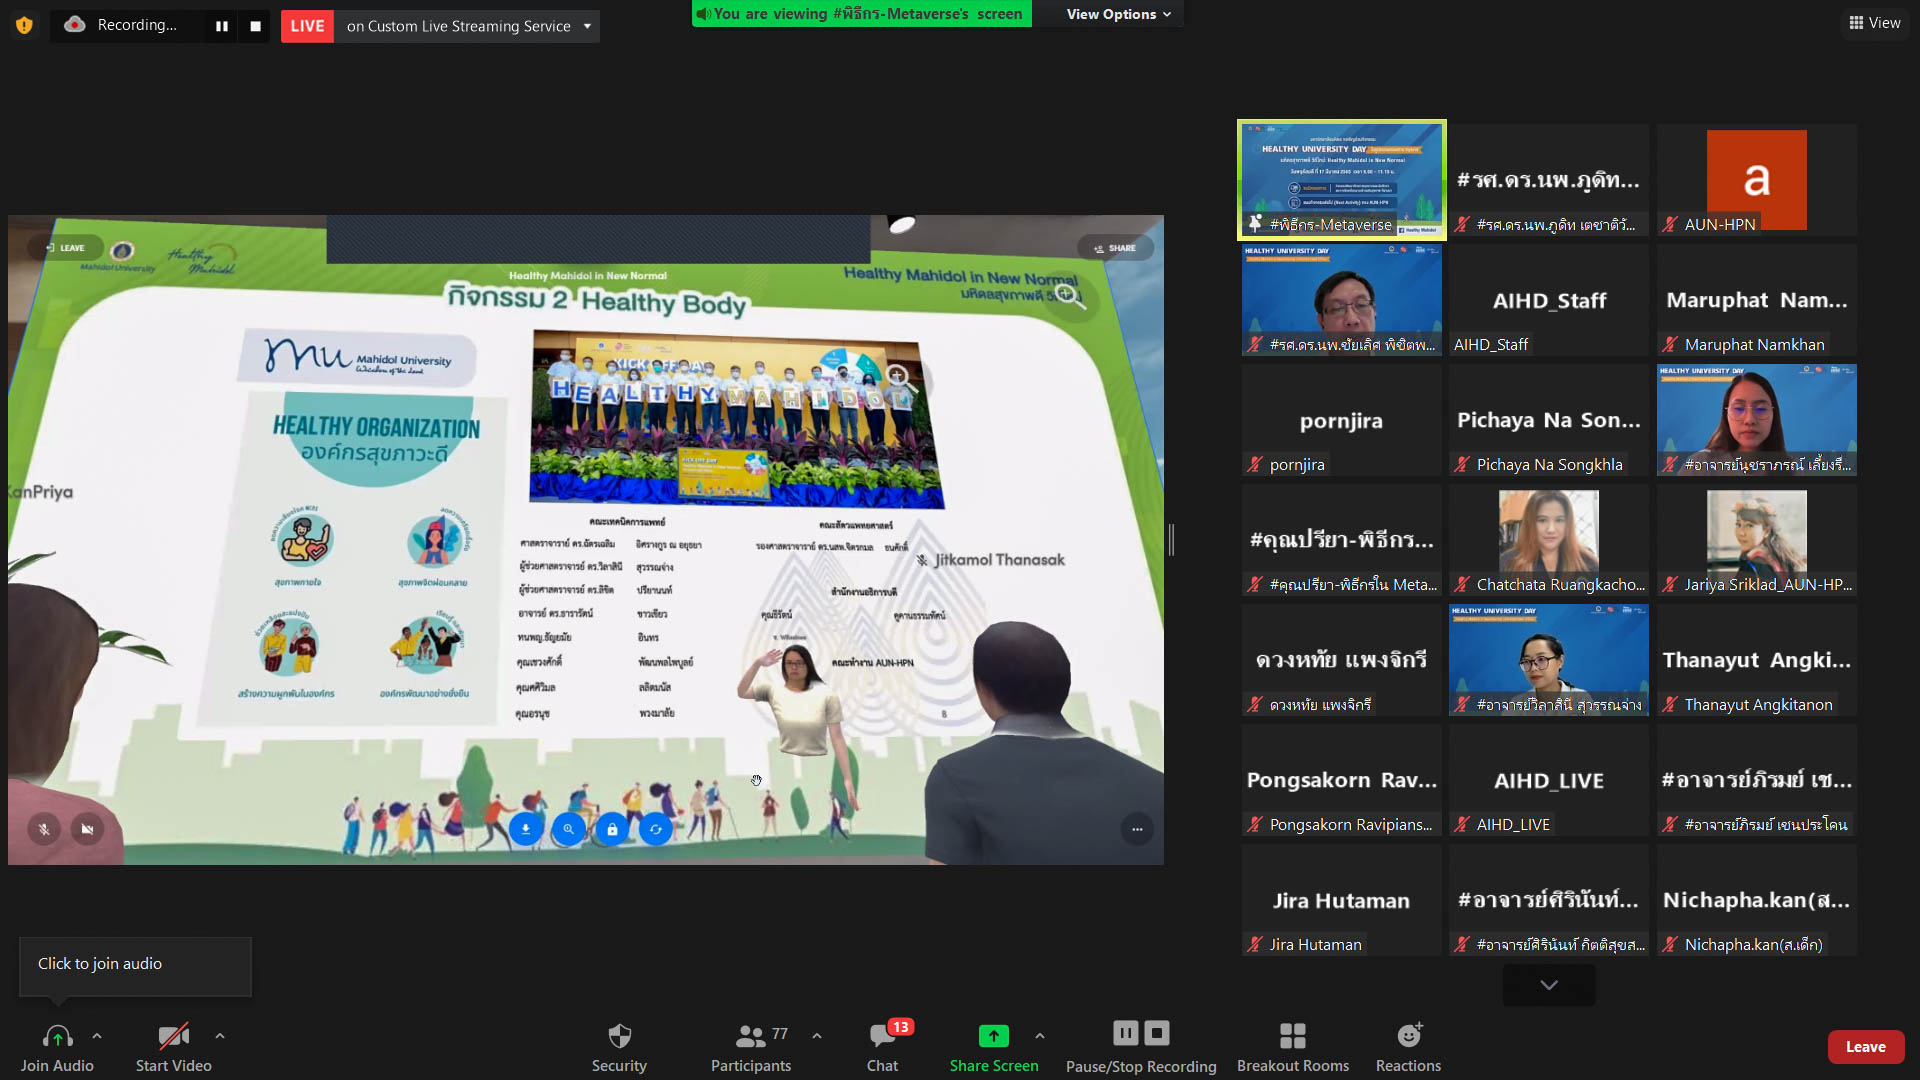Open the encryption shield info icon
1920x1080 pixels.
[24, 25]
